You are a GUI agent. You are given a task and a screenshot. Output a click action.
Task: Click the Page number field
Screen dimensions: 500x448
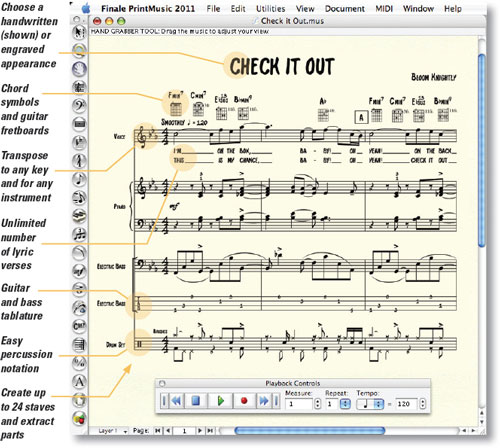point(184,431)
